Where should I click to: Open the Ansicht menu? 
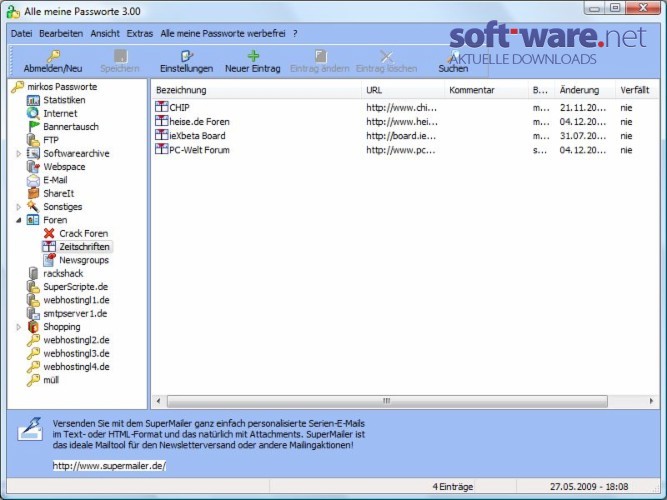(x=105, y=34)
